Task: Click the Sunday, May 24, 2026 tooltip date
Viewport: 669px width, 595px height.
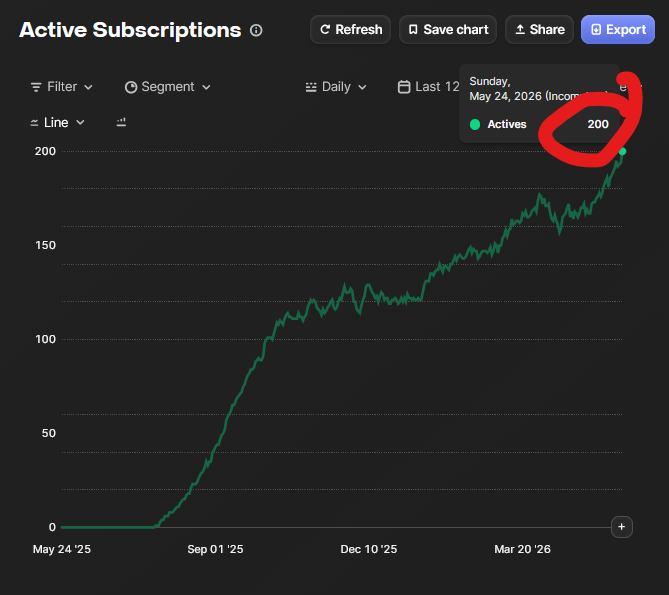Action: [537, 89]
